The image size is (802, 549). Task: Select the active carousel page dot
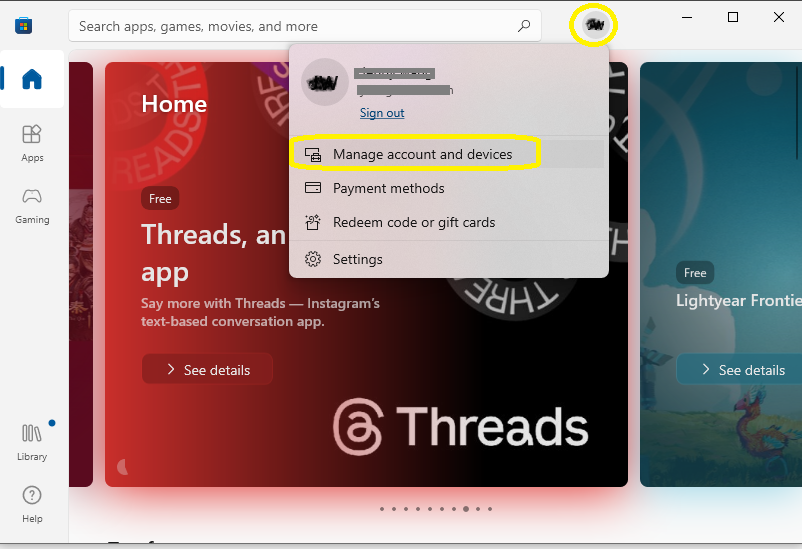click(x=466, y=509)
